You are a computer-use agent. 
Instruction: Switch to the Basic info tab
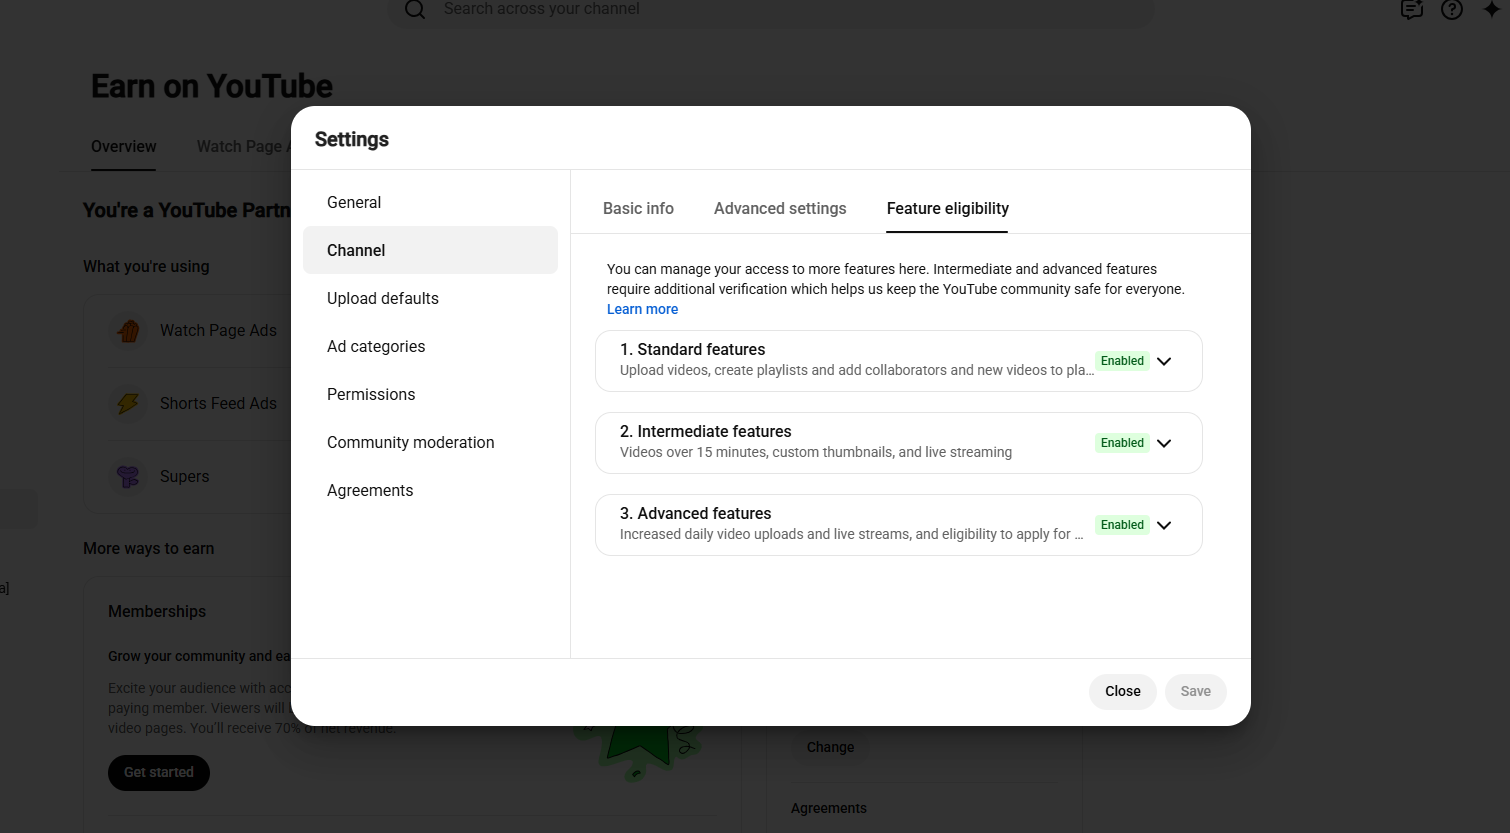pos(638,208)
